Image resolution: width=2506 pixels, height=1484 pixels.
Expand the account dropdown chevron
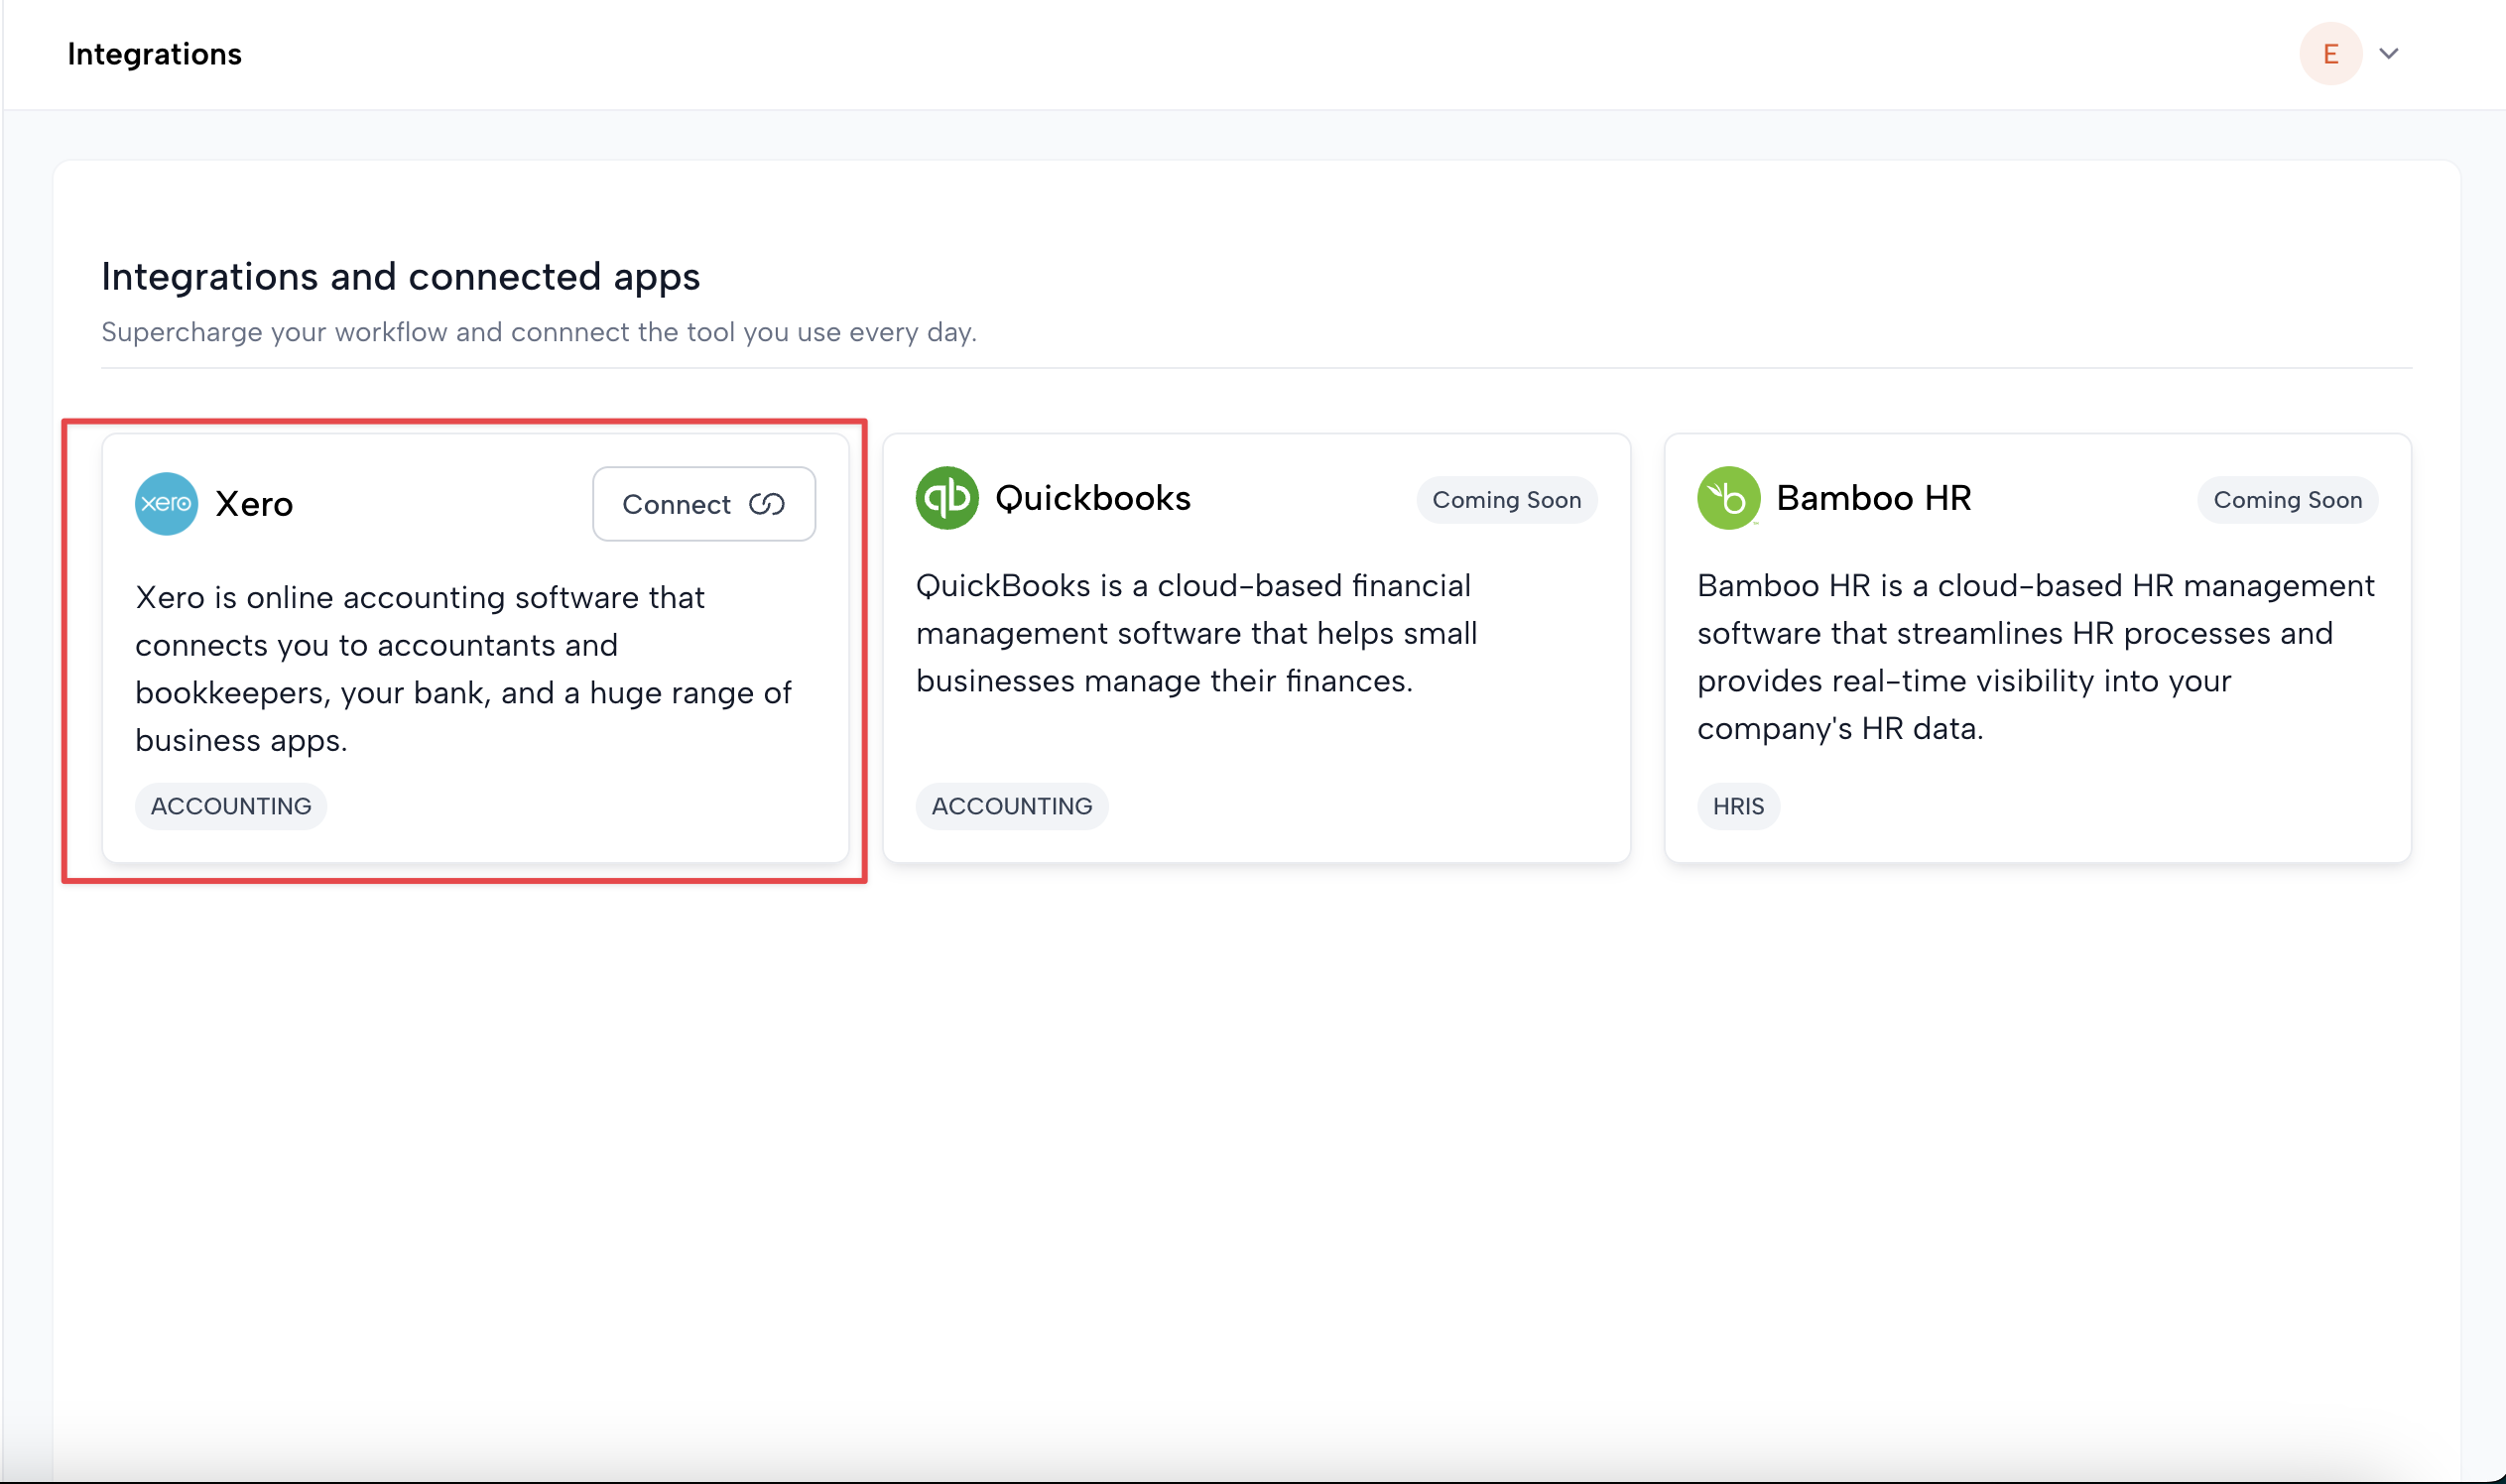point(2388,54)
